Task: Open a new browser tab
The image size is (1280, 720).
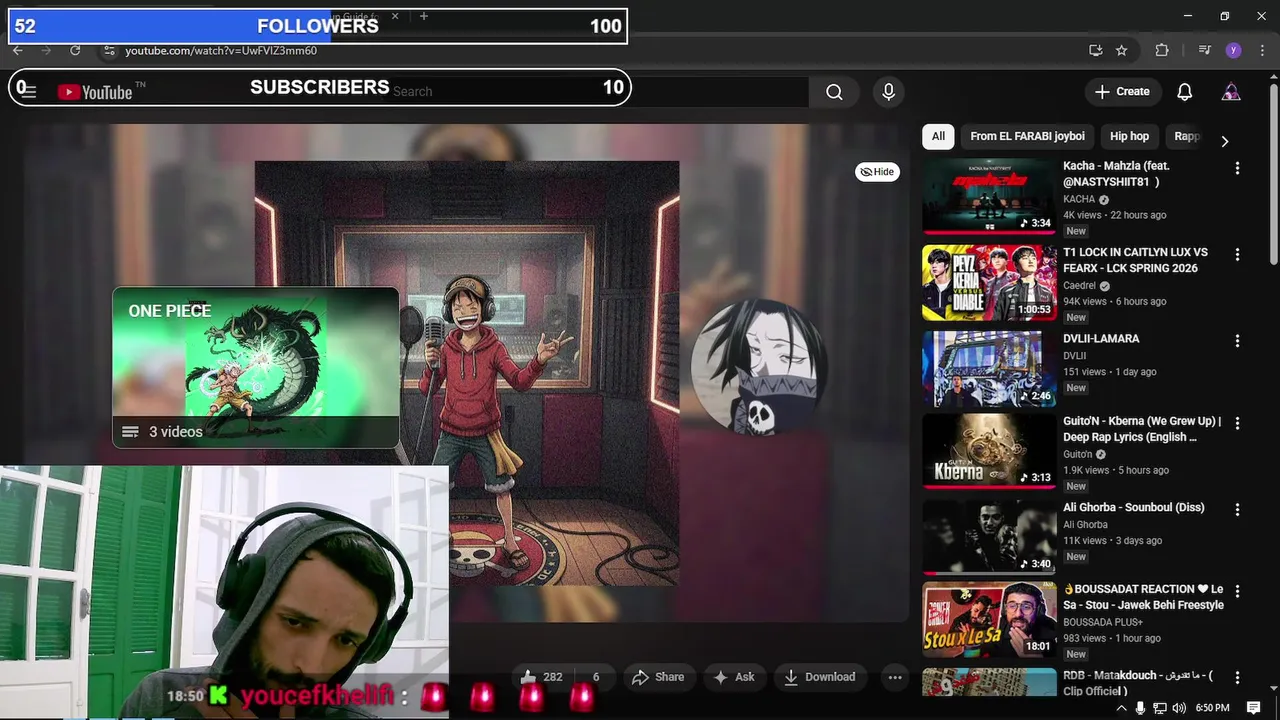Action: click(x=424, y=16)
